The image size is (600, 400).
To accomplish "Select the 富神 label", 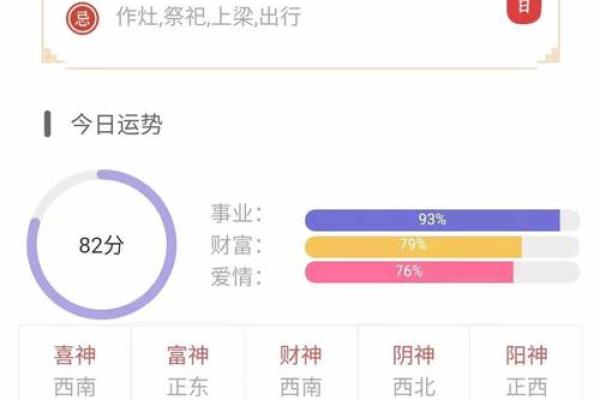I will pos(187,355).
